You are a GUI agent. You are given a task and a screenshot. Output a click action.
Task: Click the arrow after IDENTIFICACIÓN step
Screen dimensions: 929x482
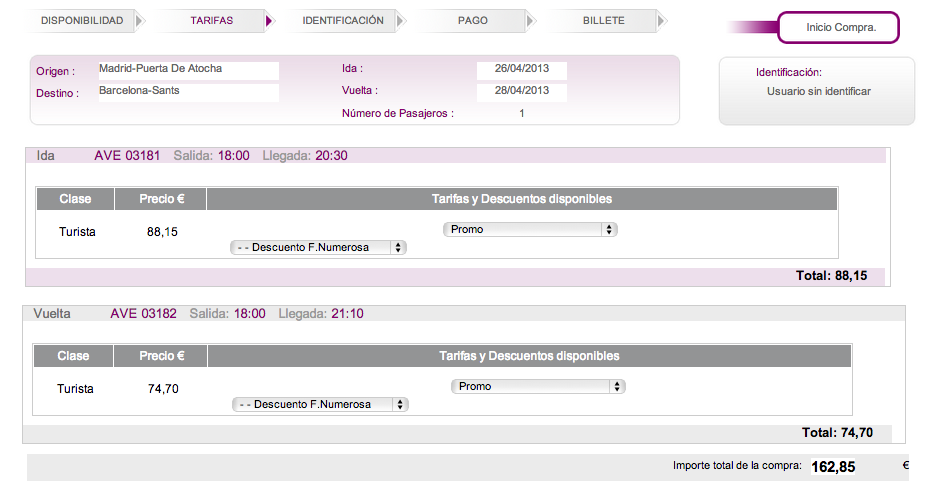pos(400,21)
